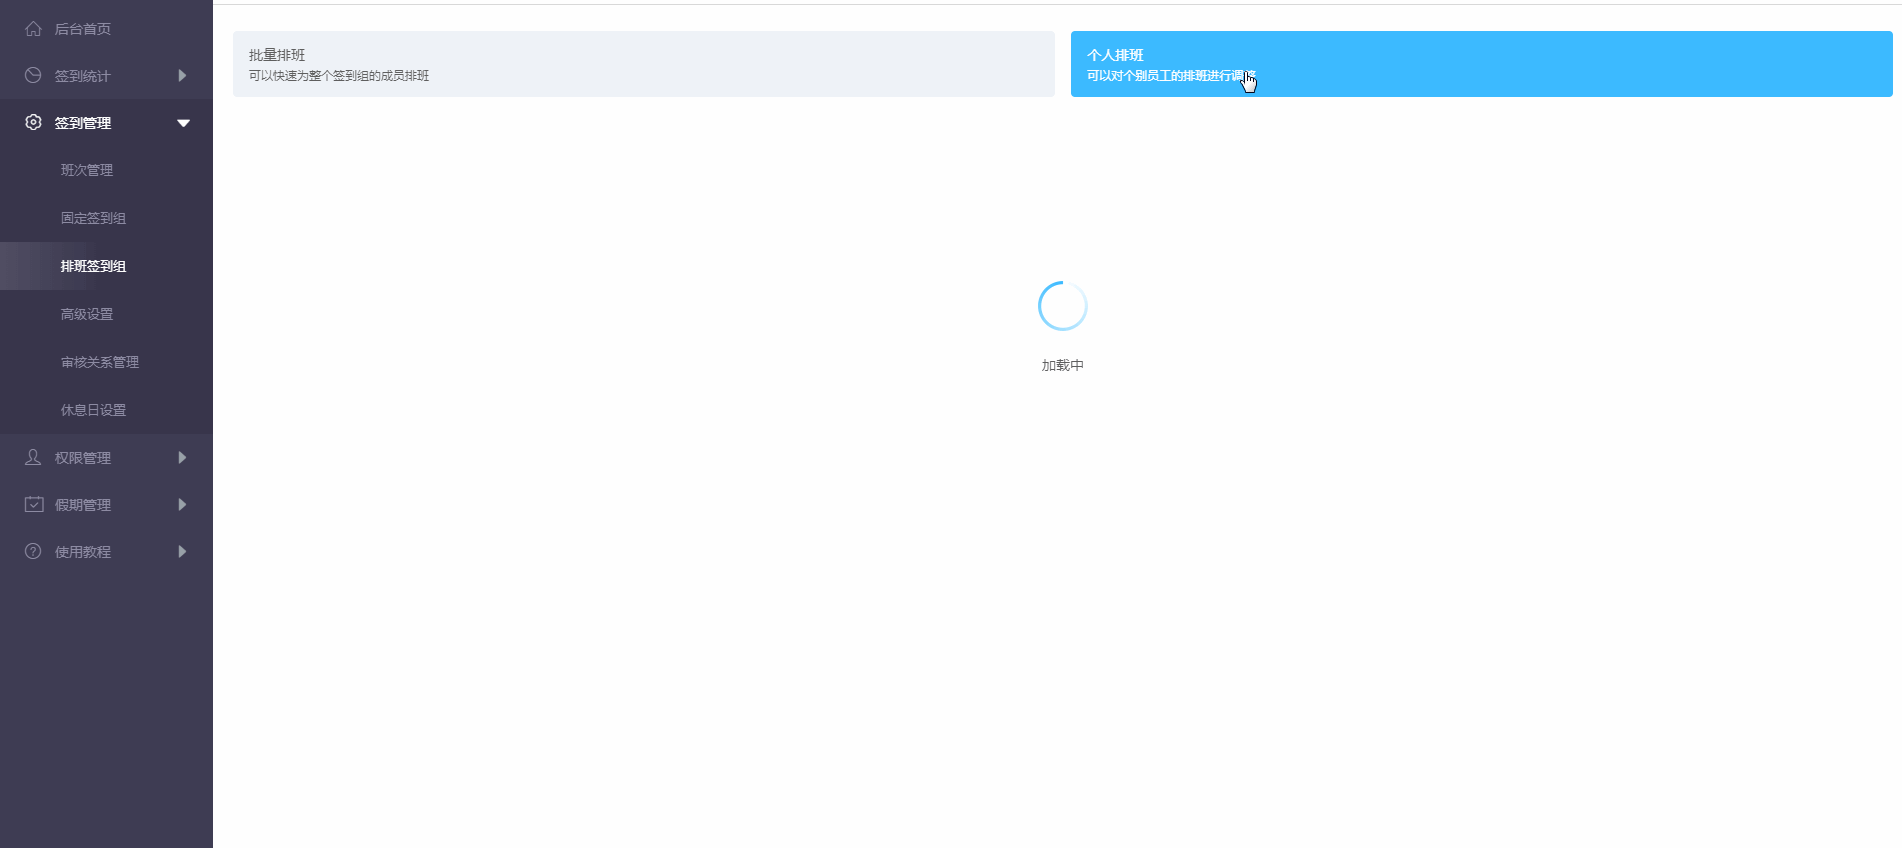The image size is (1902, 848).
Task: Expand the 假期管理 arrow
Action: click(182, 504)
